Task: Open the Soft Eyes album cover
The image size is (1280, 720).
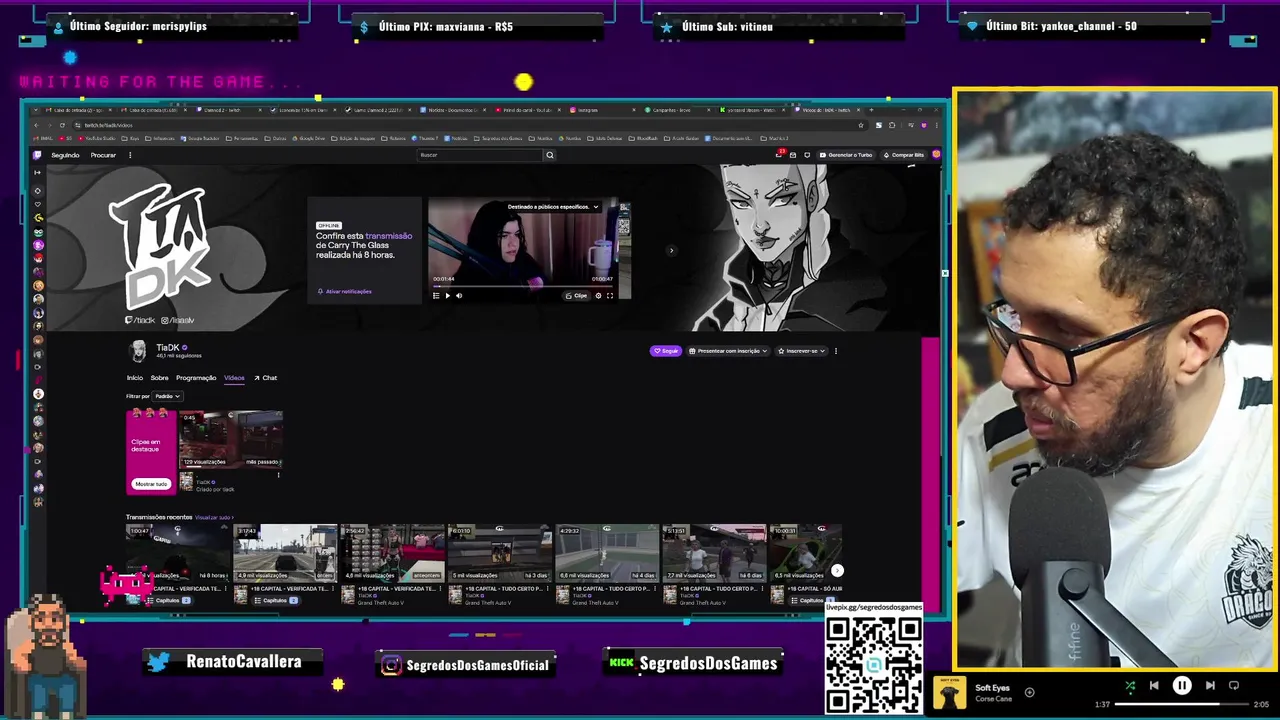Action: point(950,692)
